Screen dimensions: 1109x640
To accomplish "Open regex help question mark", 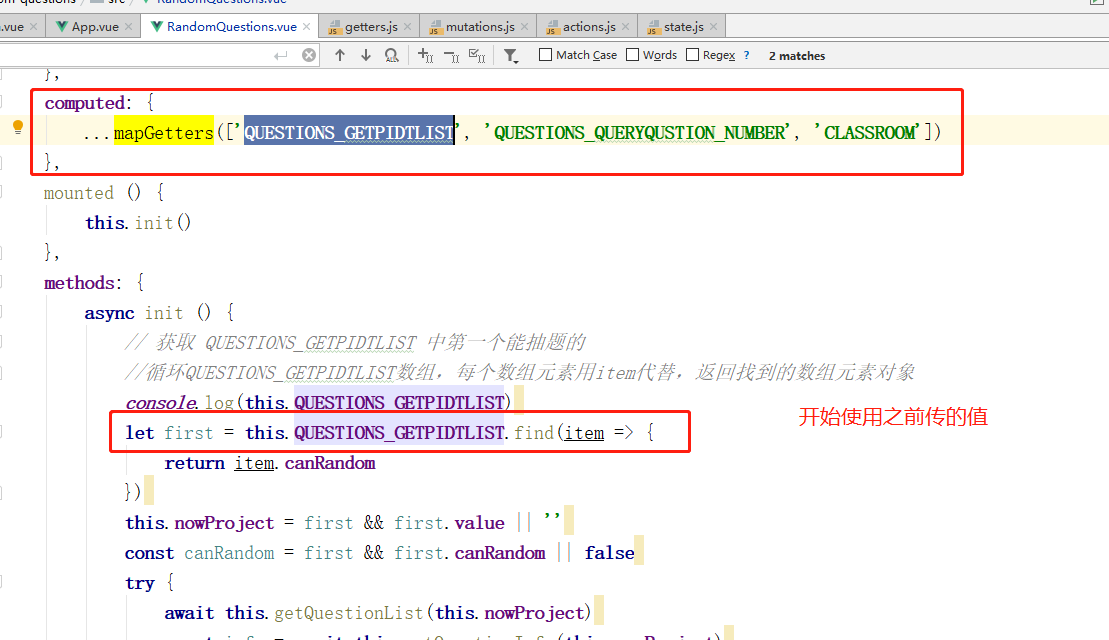I will coord(746,55).
